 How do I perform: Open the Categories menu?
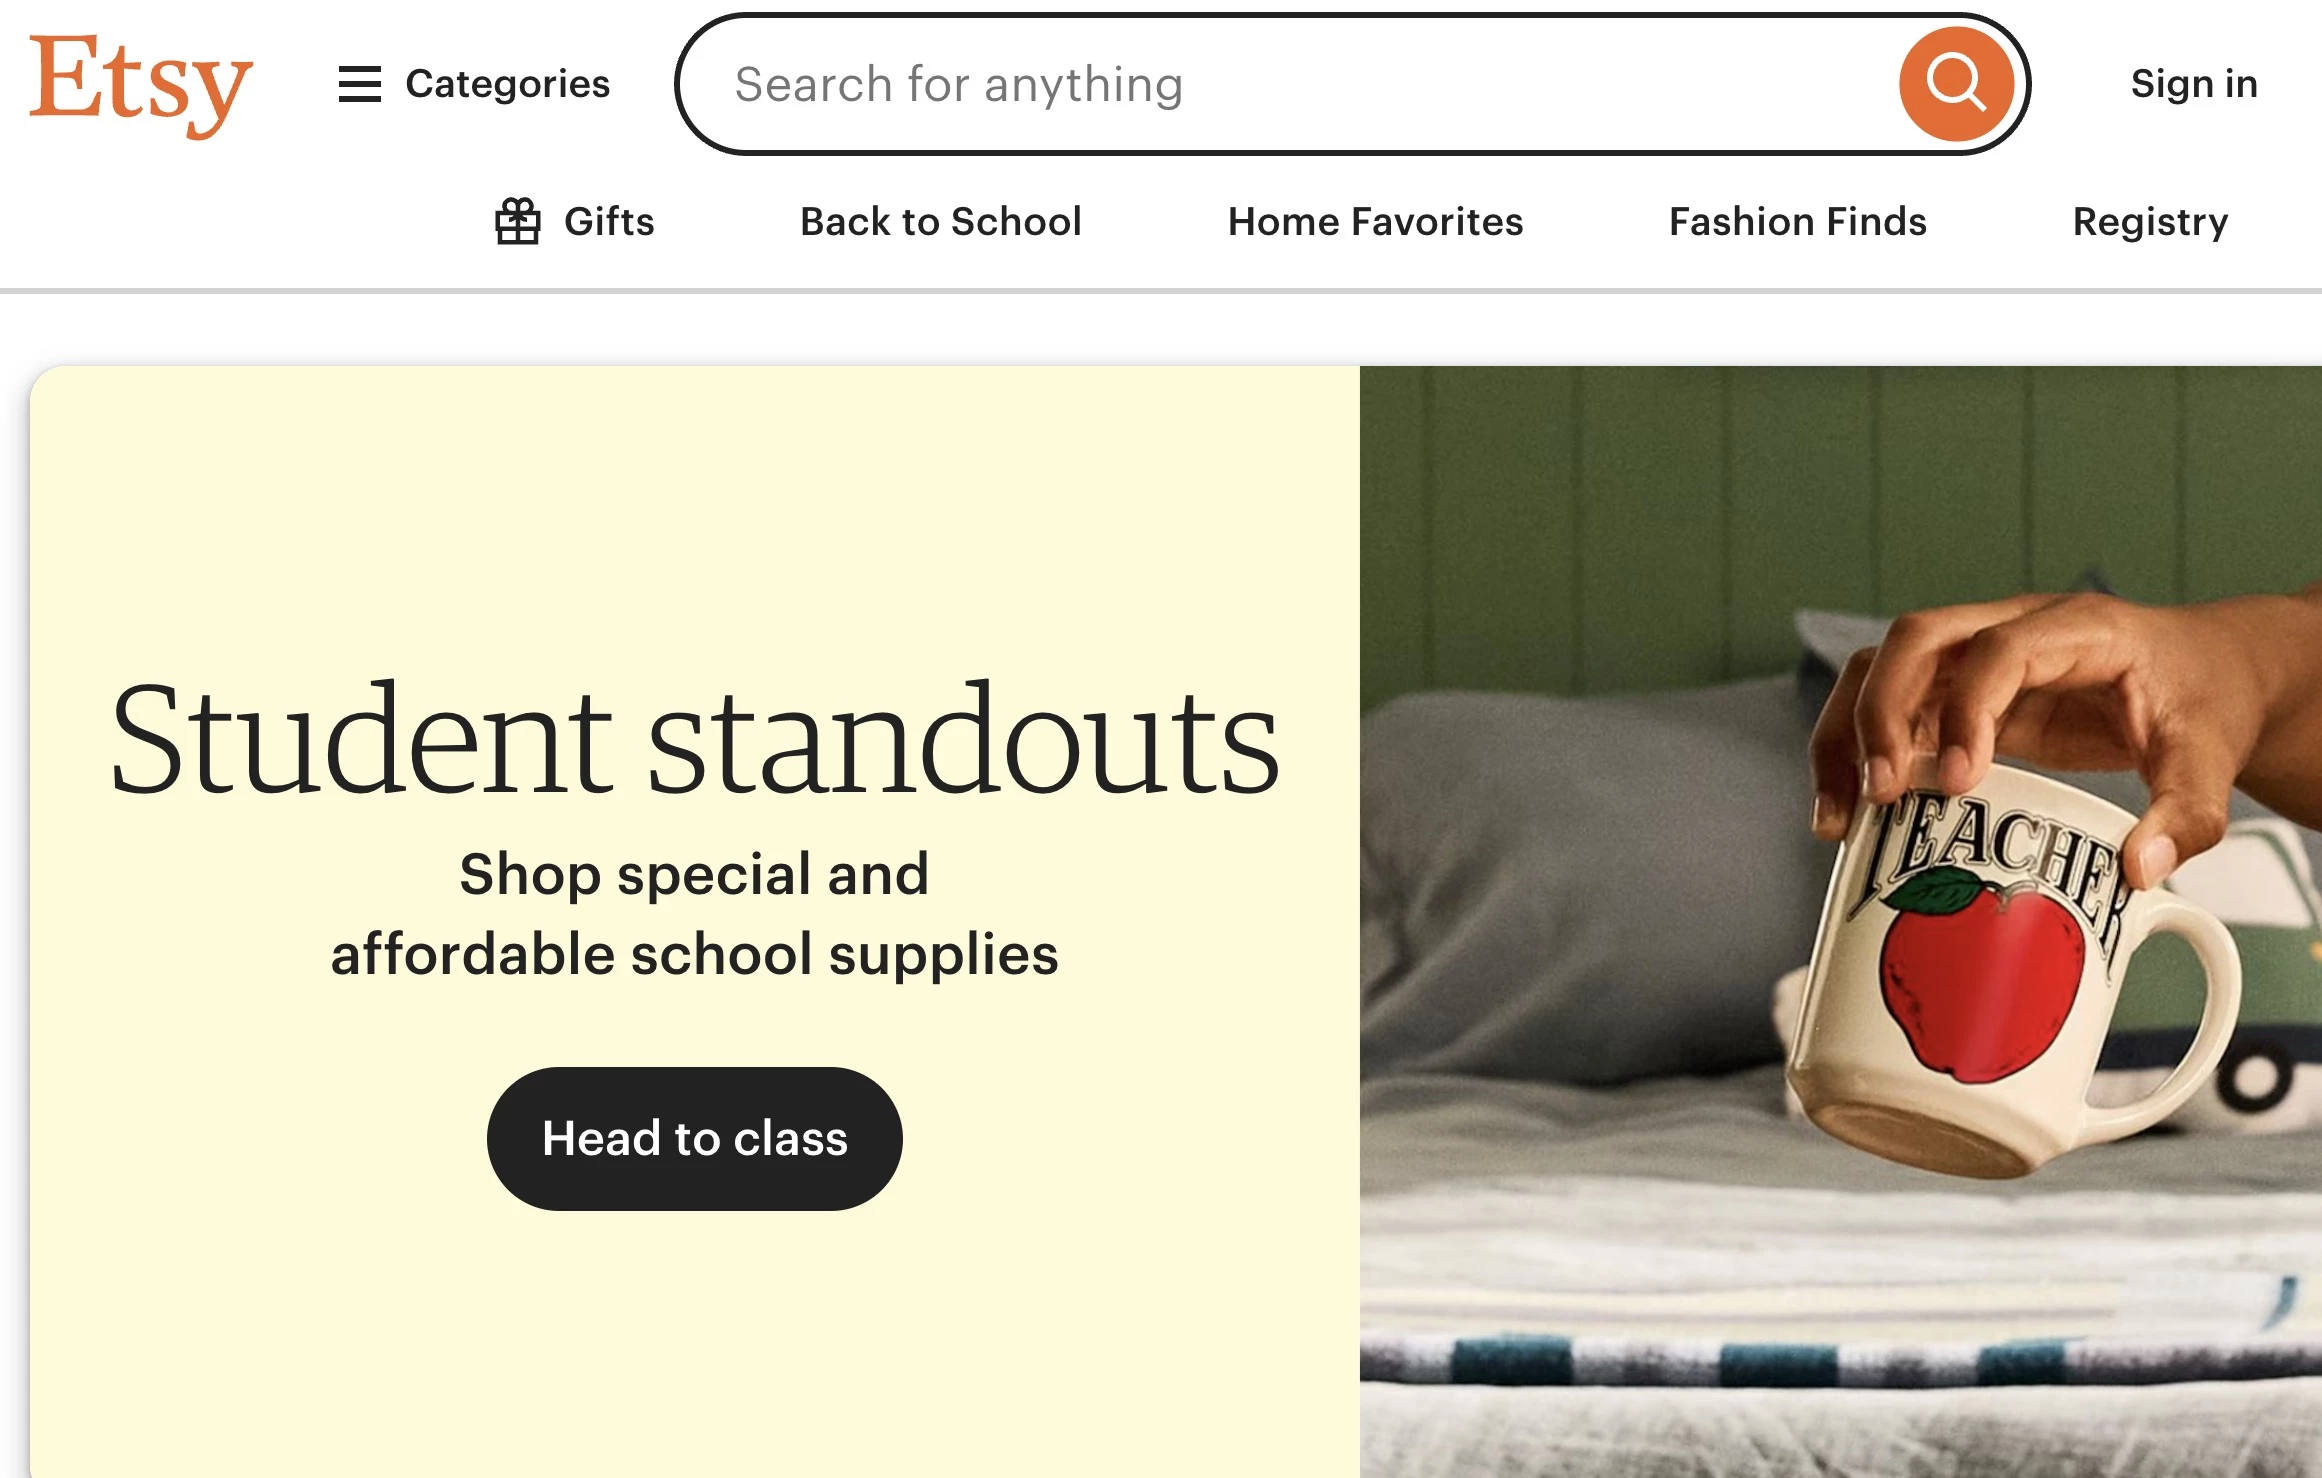(x=474, y=84)
